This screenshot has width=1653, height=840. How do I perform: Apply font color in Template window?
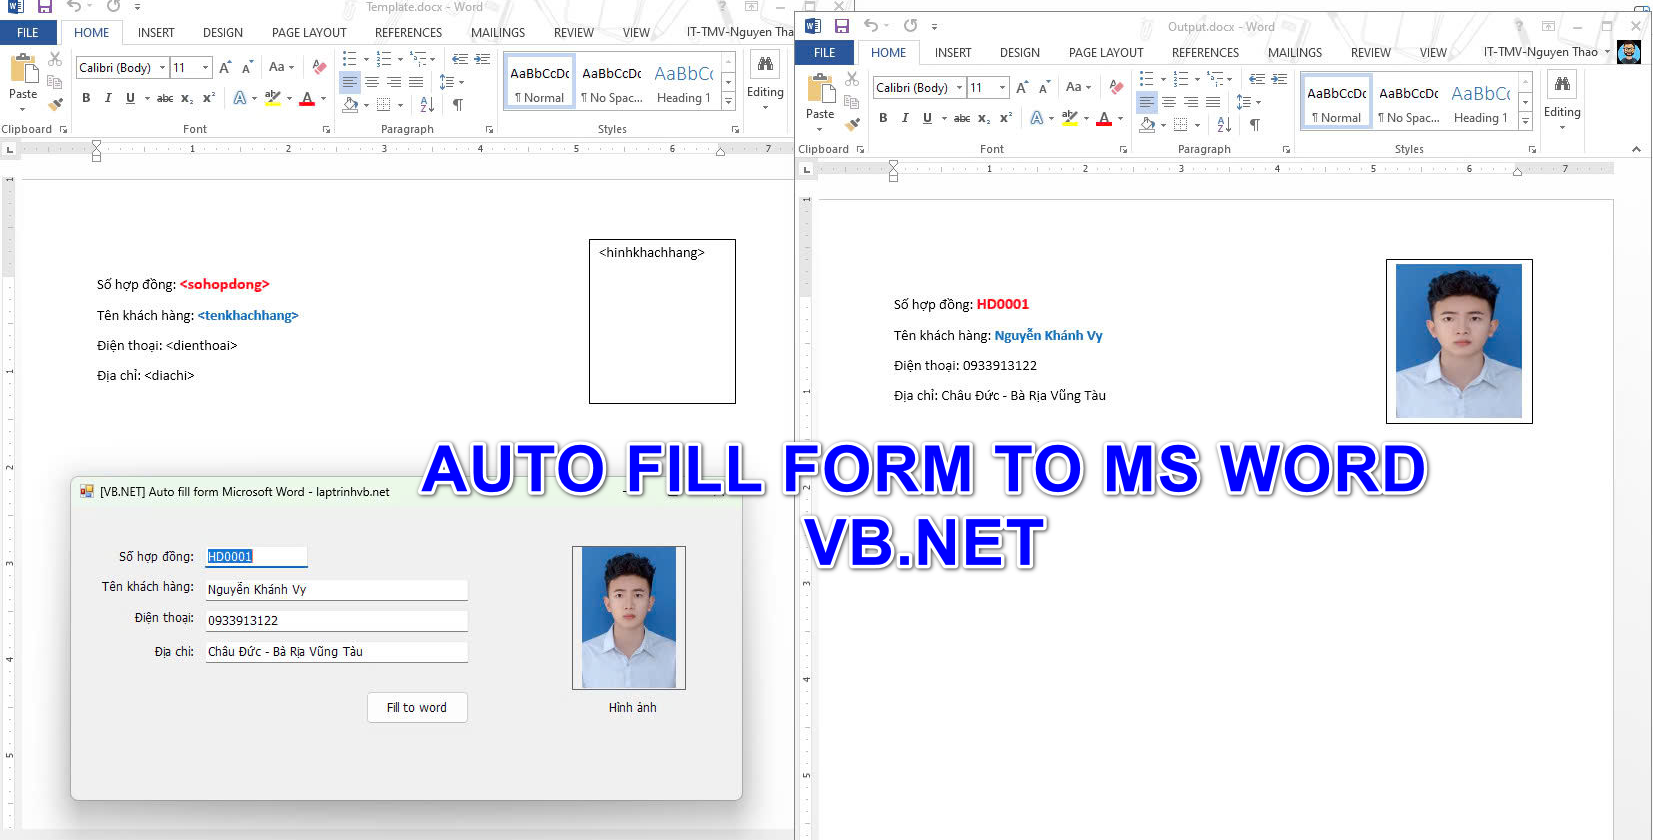click(x=307, y=98)
